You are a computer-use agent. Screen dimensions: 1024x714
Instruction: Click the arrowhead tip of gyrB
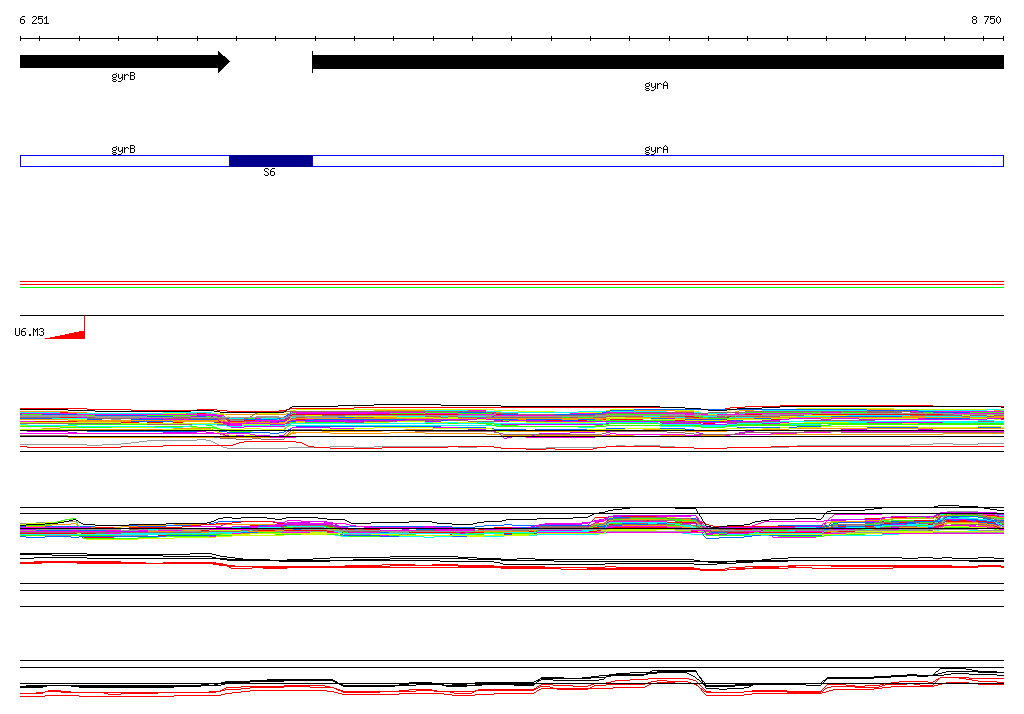pos(226,62)
